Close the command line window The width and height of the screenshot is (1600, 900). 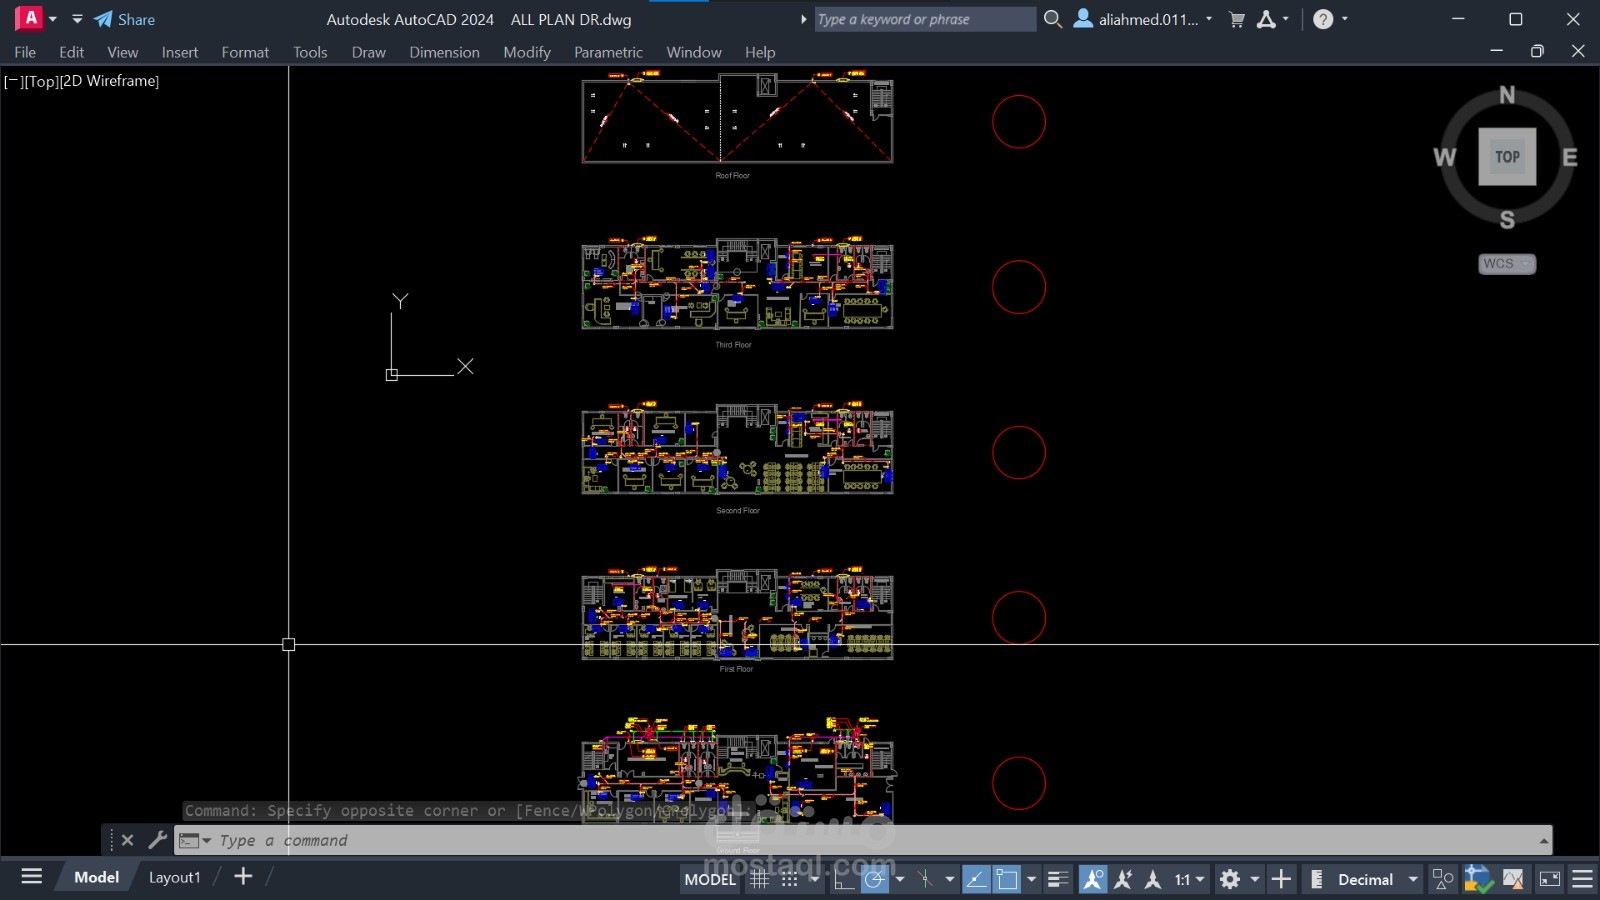pos(127,840)
